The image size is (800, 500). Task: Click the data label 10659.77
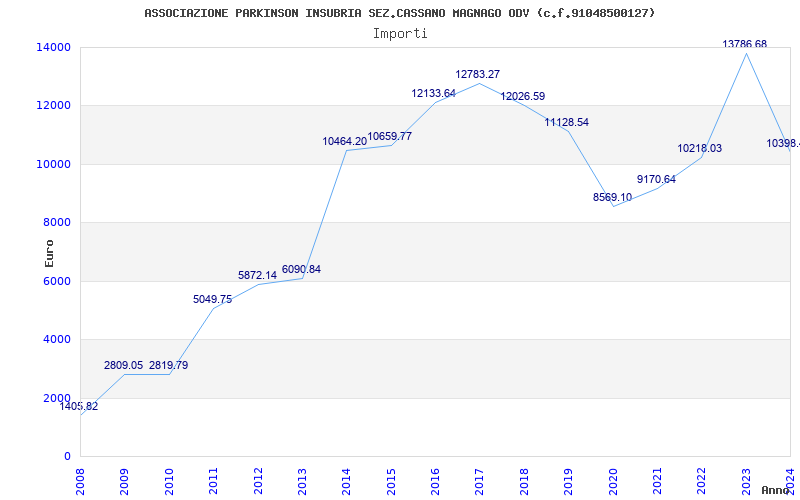[389, 136]
